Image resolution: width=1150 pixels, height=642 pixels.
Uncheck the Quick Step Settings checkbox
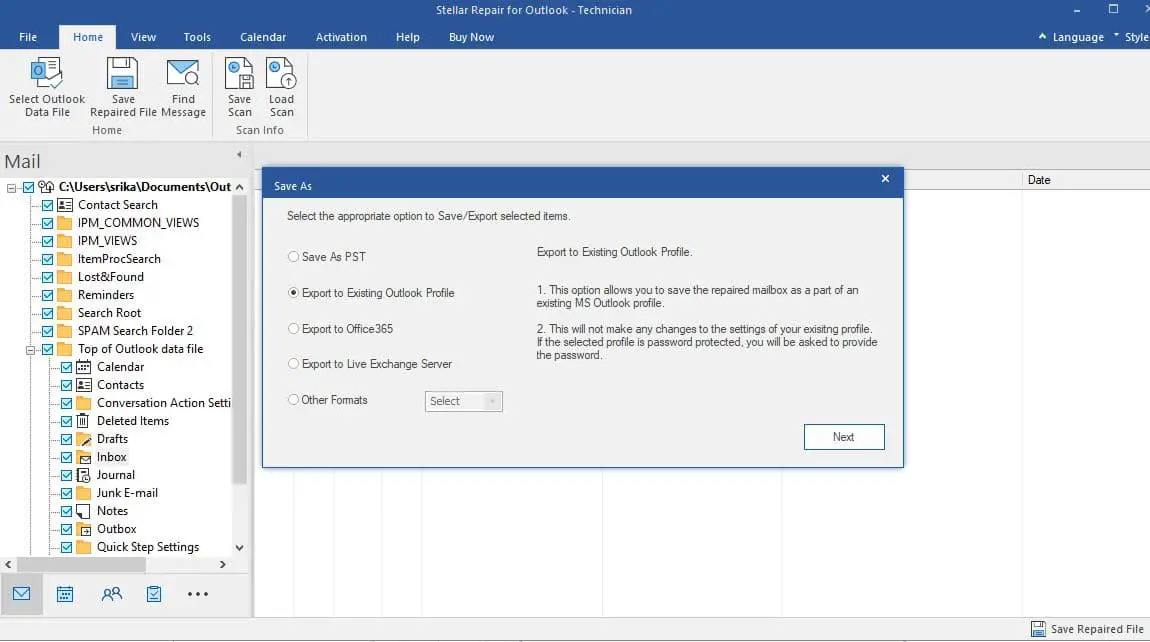click(67, 547)
